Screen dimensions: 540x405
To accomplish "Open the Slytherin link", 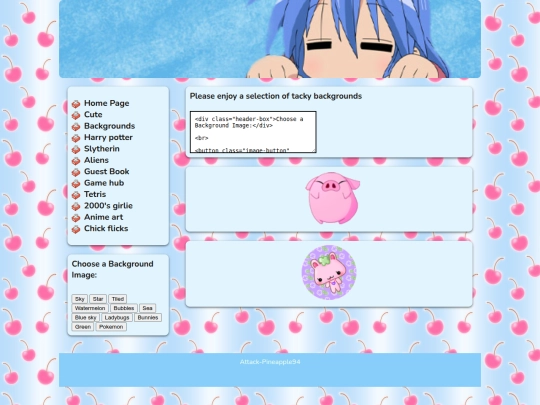I will [102, 149].
